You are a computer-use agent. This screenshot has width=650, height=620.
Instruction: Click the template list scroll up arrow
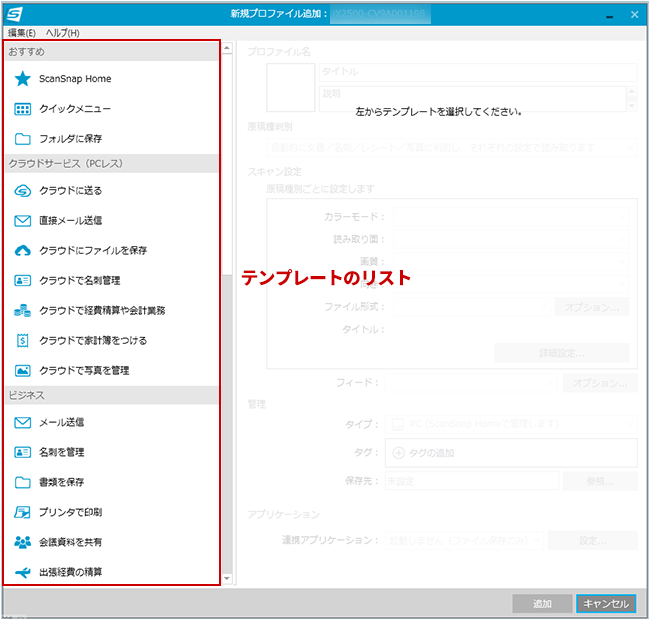pos(227,48)
